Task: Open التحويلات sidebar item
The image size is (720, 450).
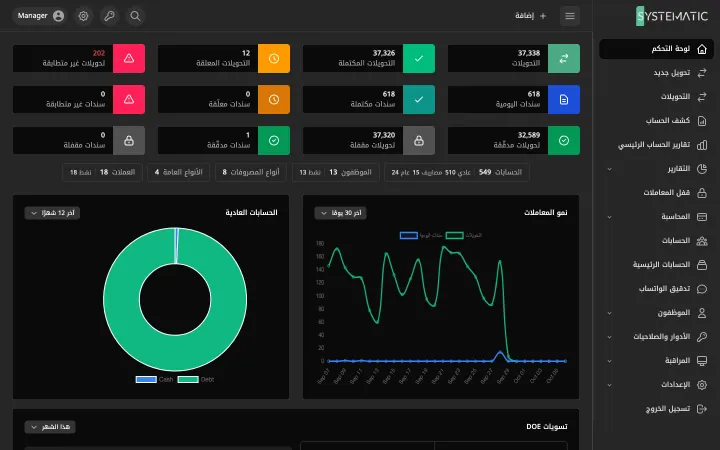Action: 657,96
